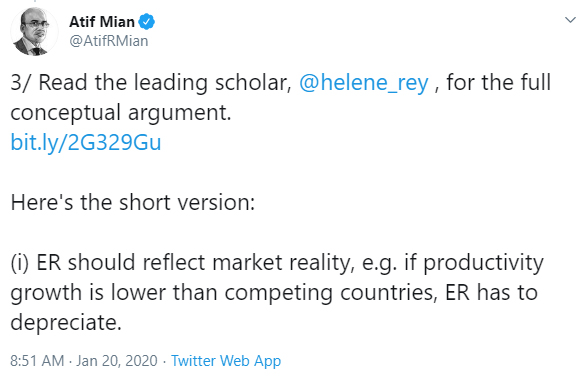Click the word "depreciate." in tweet
Image resolution: width=588 pixels, height=383 pixels.
click(x=66, y=322)
